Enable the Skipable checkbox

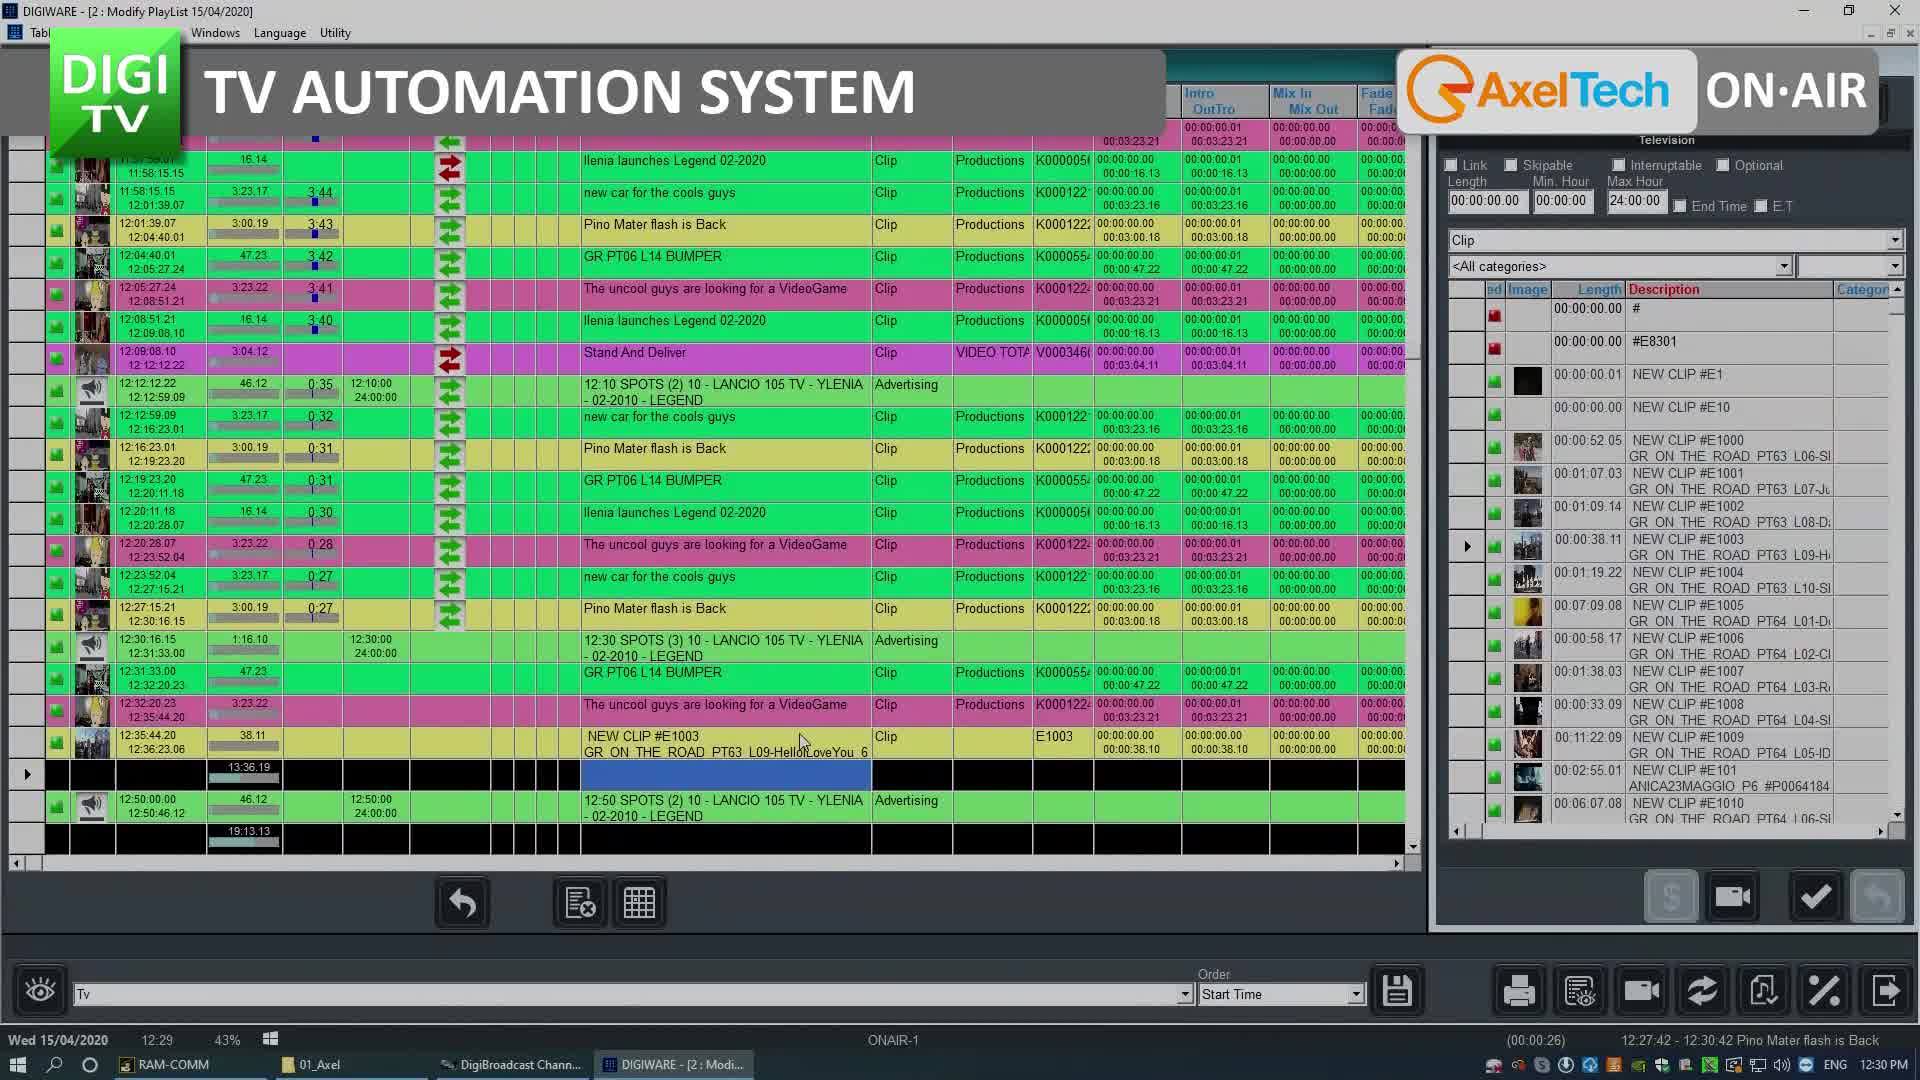[1511, 165]
